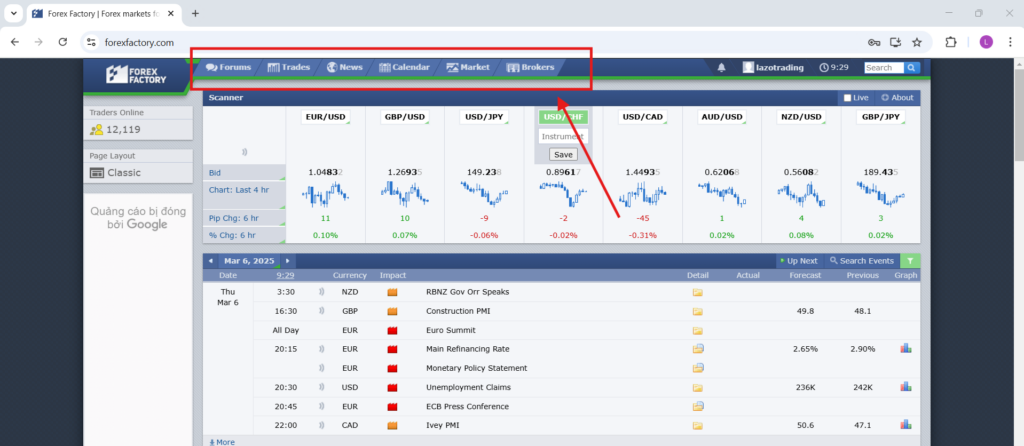This screenshot has width=1024, height=446.
Task: Open Search Events in the calendar
Action: pyautogui.click(x=861, y=261)
